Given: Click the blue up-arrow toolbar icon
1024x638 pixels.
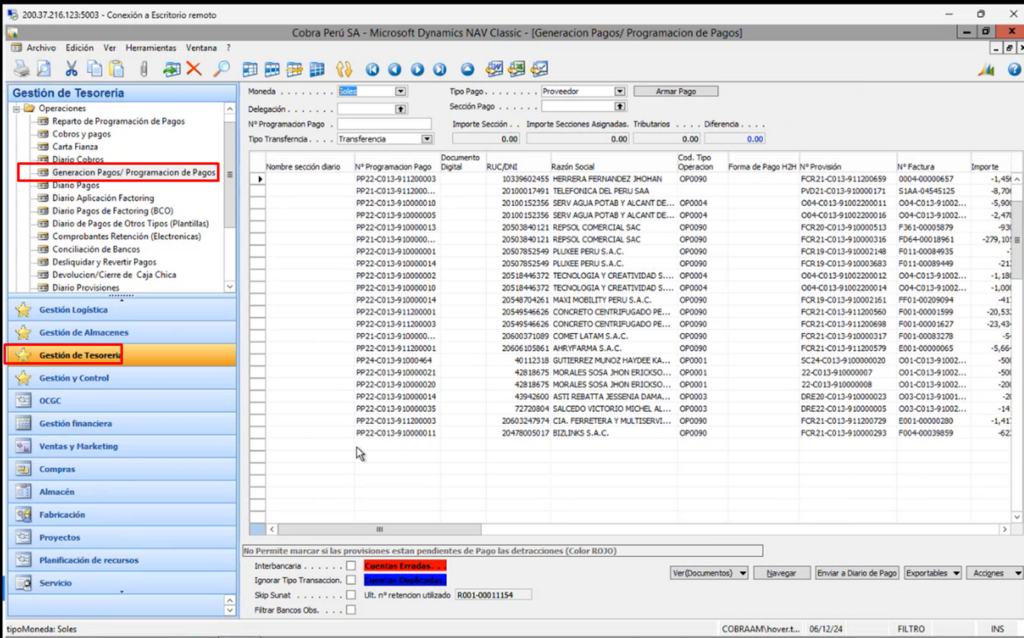Looking at the screenshot, I should tap(468, 69).
